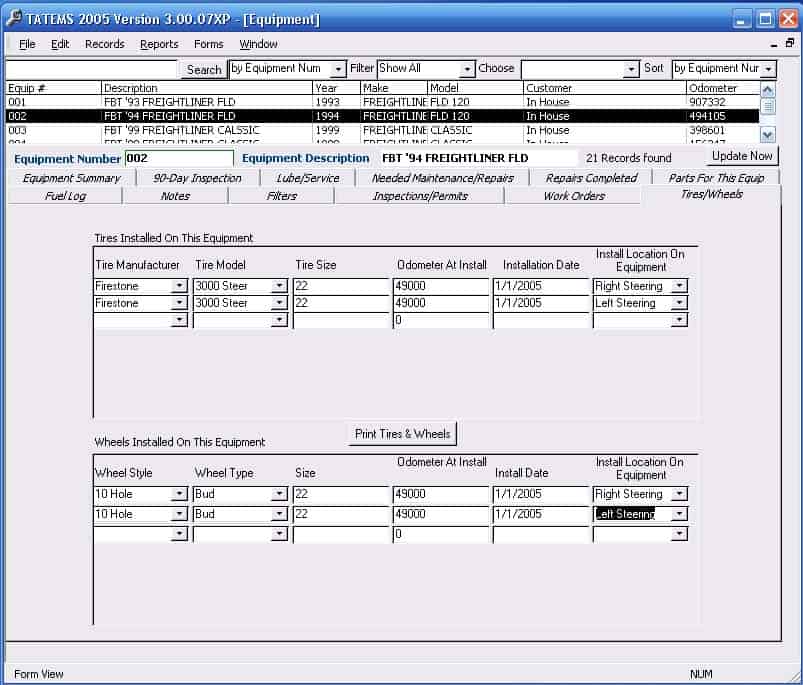Click first wheel row Size field

coord(341,494)
